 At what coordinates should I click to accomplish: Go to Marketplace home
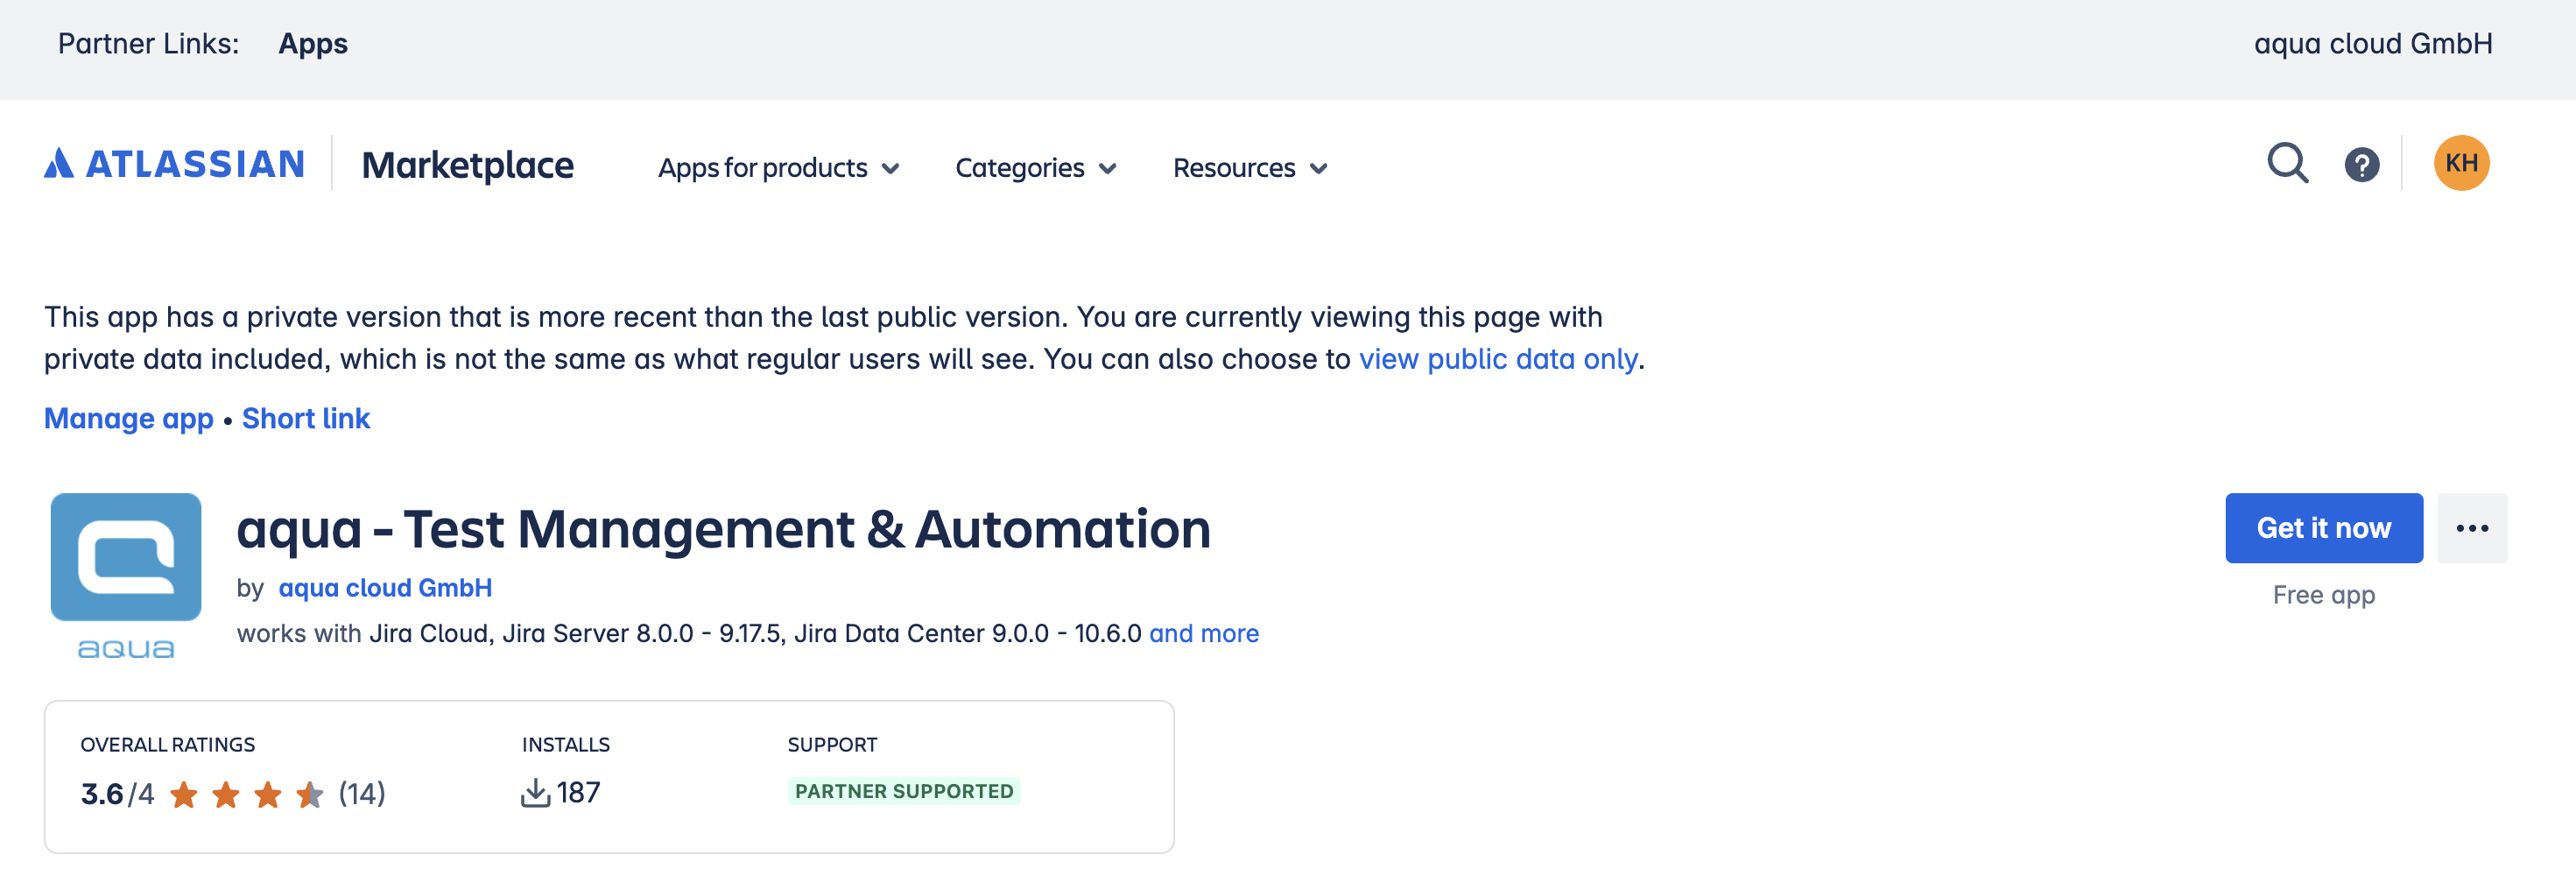(x=467, y=165)
